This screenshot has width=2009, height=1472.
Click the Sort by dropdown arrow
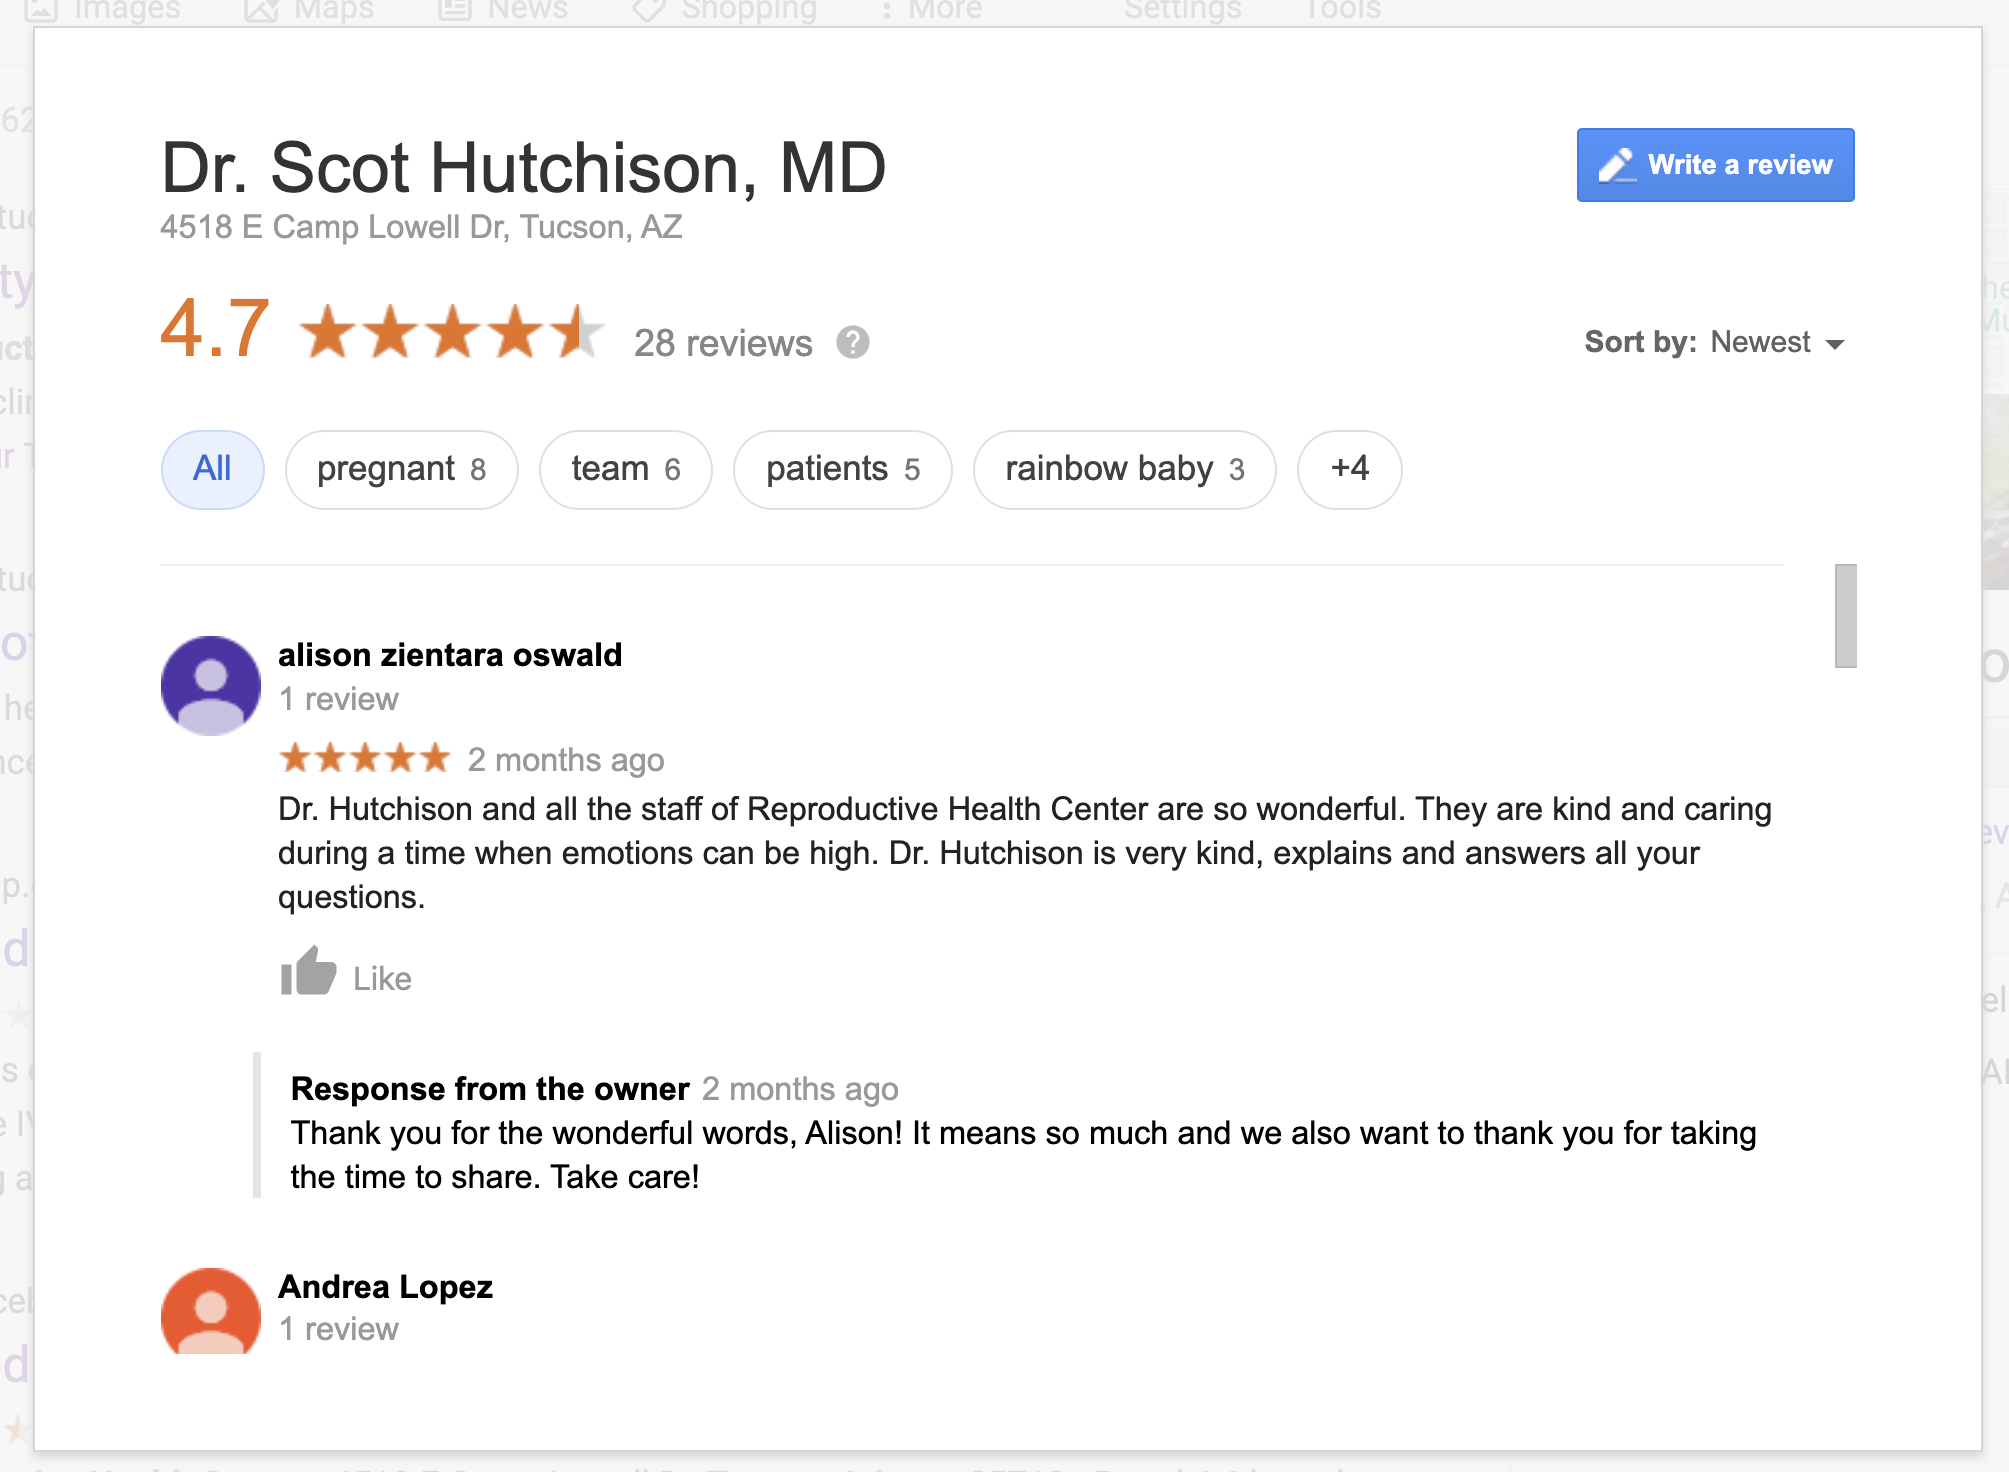[1834, 344]
